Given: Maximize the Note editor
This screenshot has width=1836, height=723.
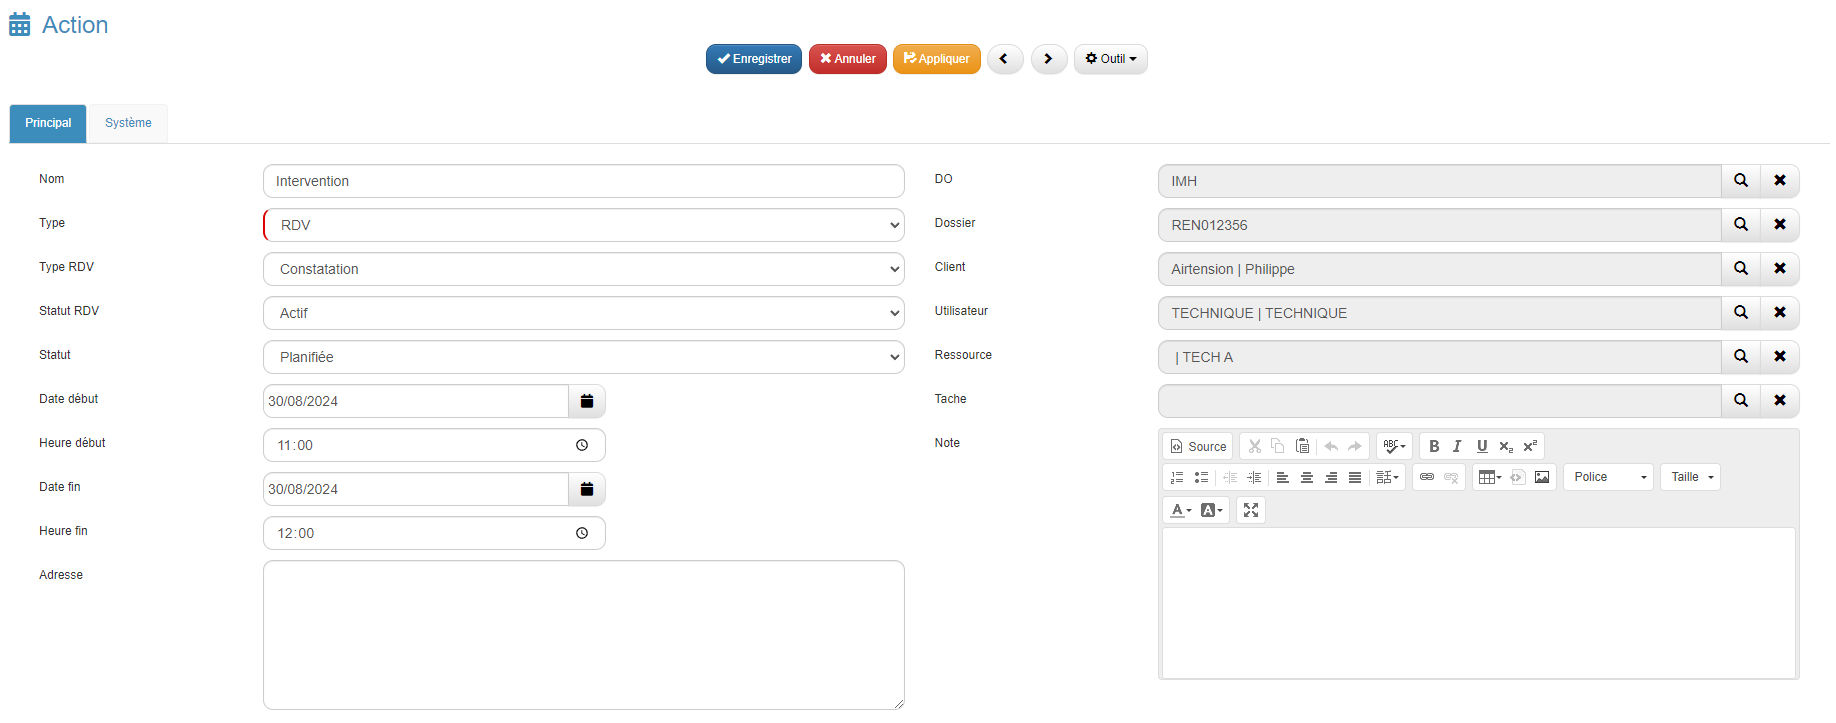Looking at the screenshot, I should coord(1251,510).
